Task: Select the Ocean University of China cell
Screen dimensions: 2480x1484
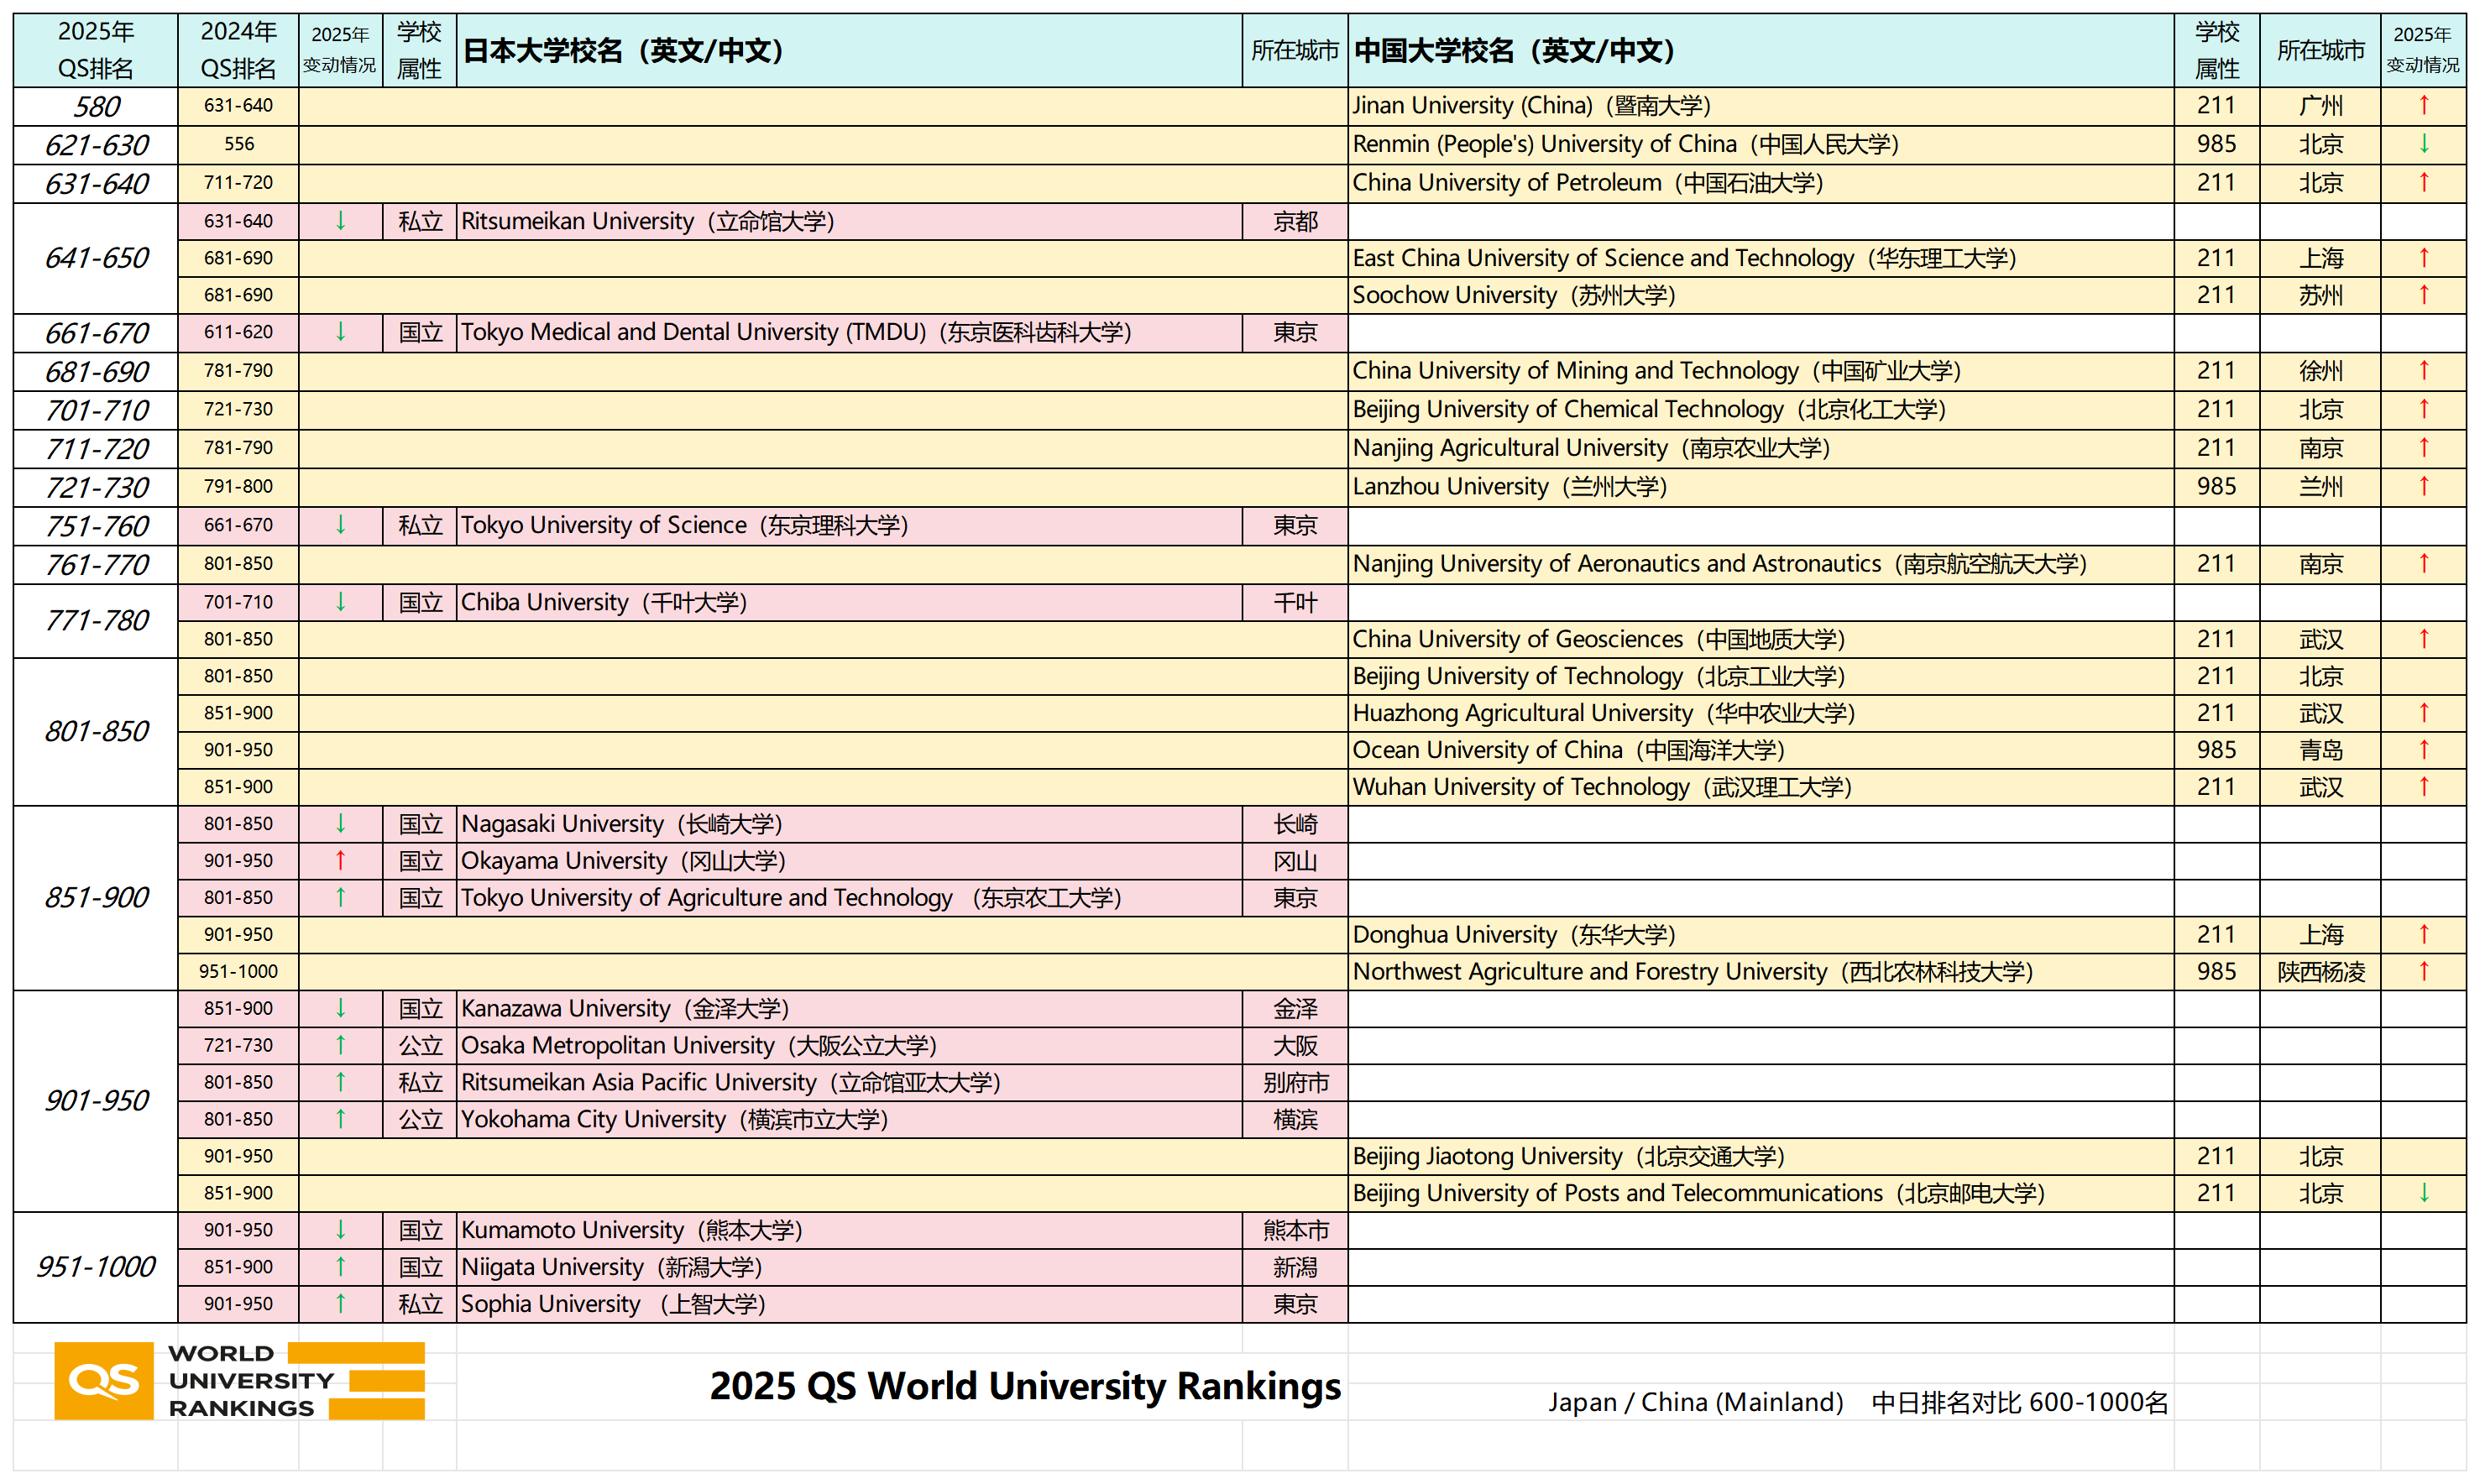Action: (x=1760, y=750)
